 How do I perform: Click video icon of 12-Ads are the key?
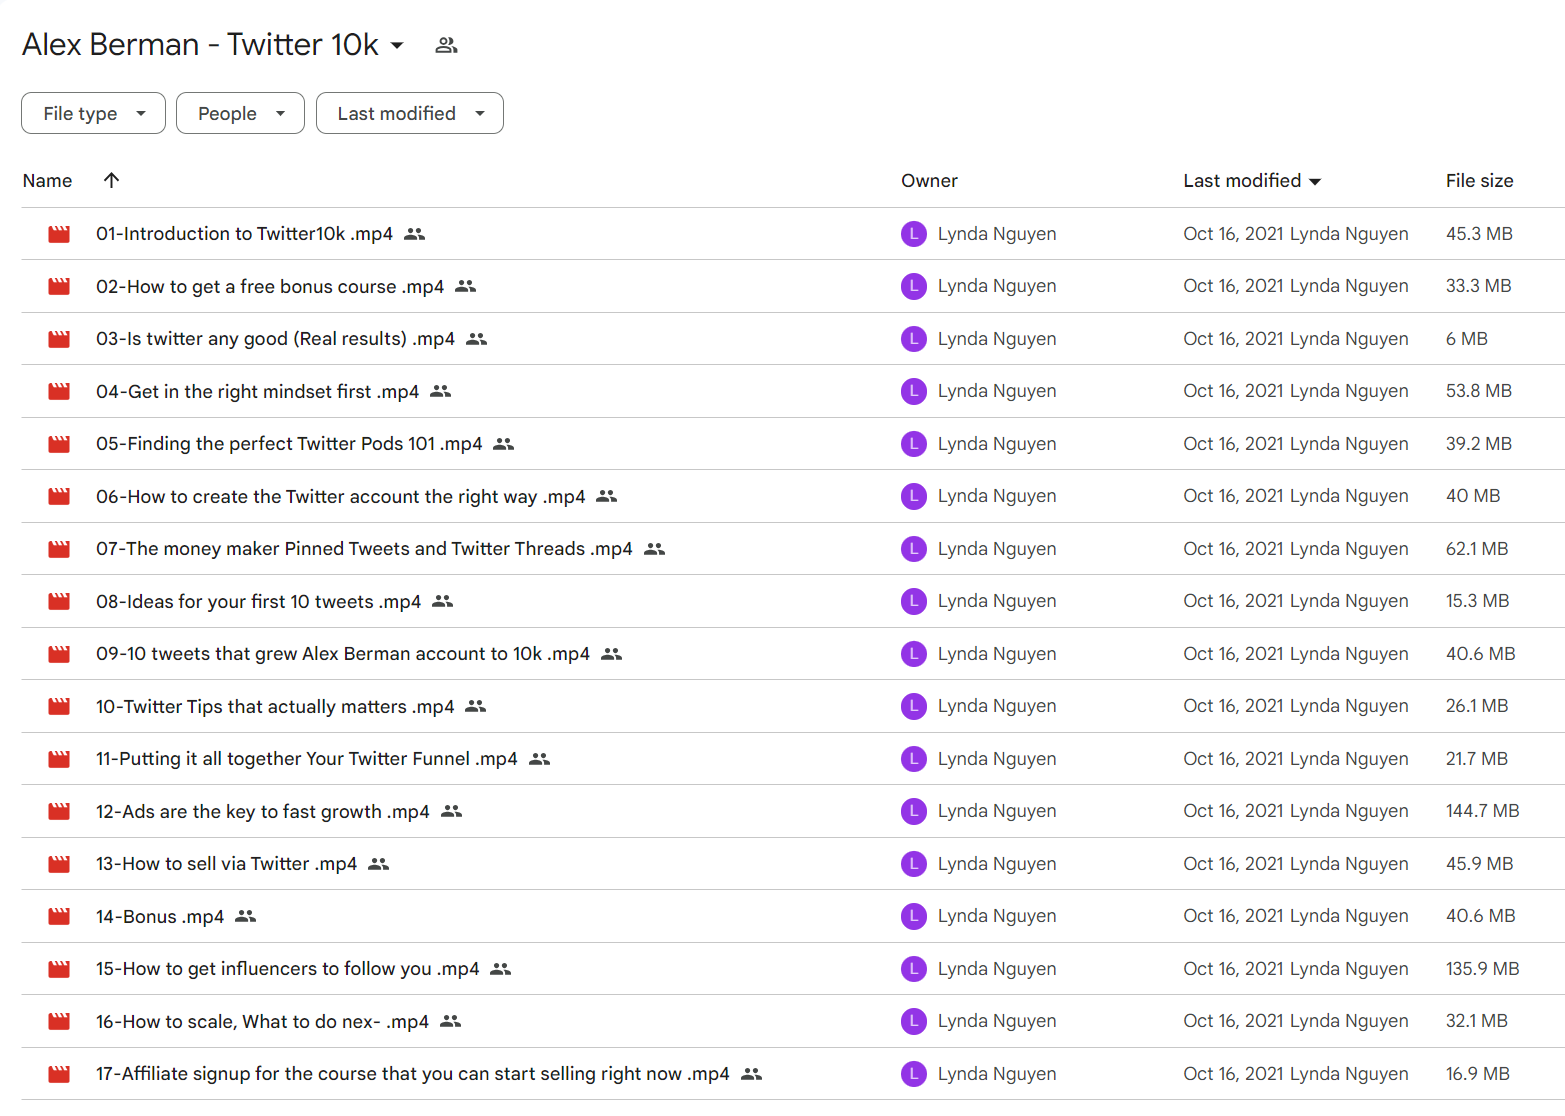(59, 811)
